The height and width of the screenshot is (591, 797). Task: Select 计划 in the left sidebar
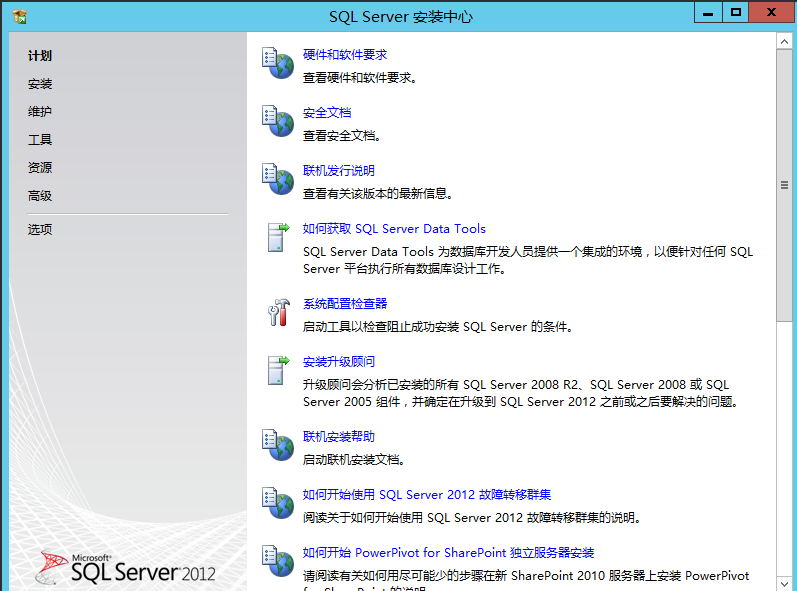(40, 56)
